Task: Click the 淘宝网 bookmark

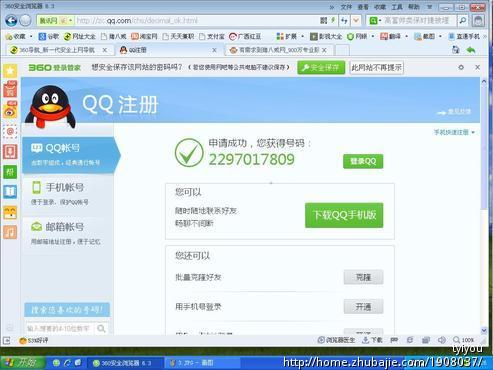Action: tap(144, 36)
